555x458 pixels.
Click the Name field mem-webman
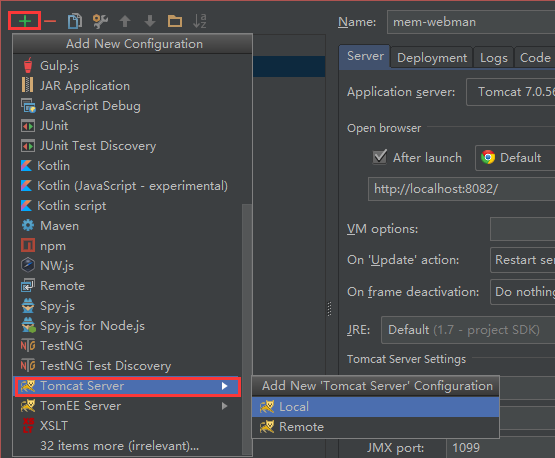pyautogui.click(x=471, y=22)
